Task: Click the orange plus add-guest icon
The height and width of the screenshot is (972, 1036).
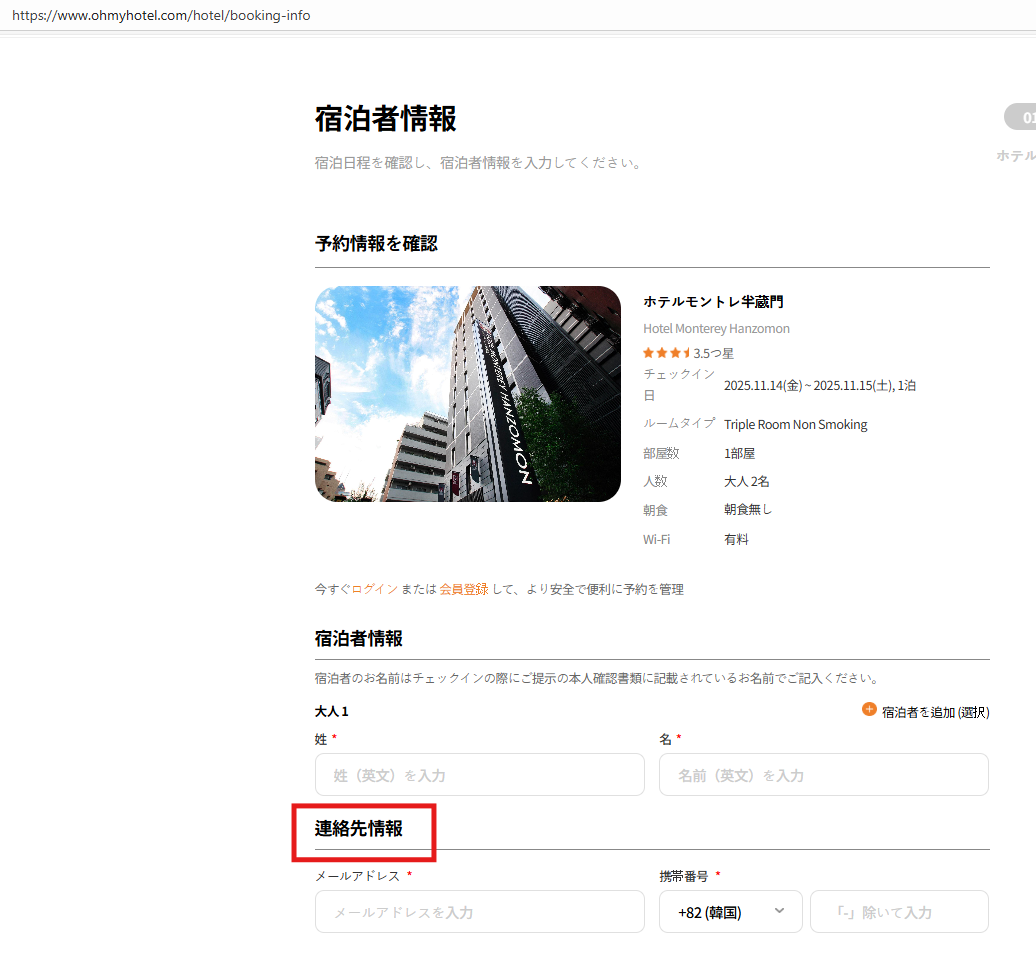Action: (869, 710)
